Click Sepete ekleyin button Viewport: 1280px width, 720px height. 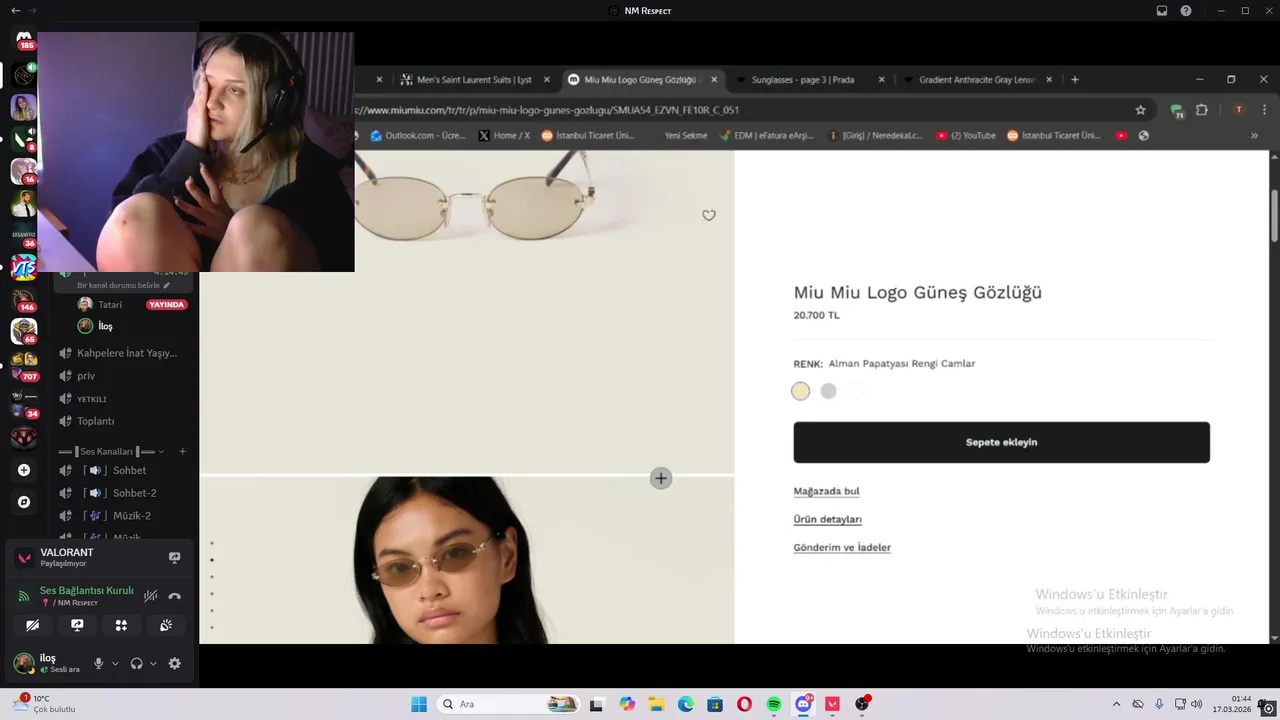(1001, 442)
